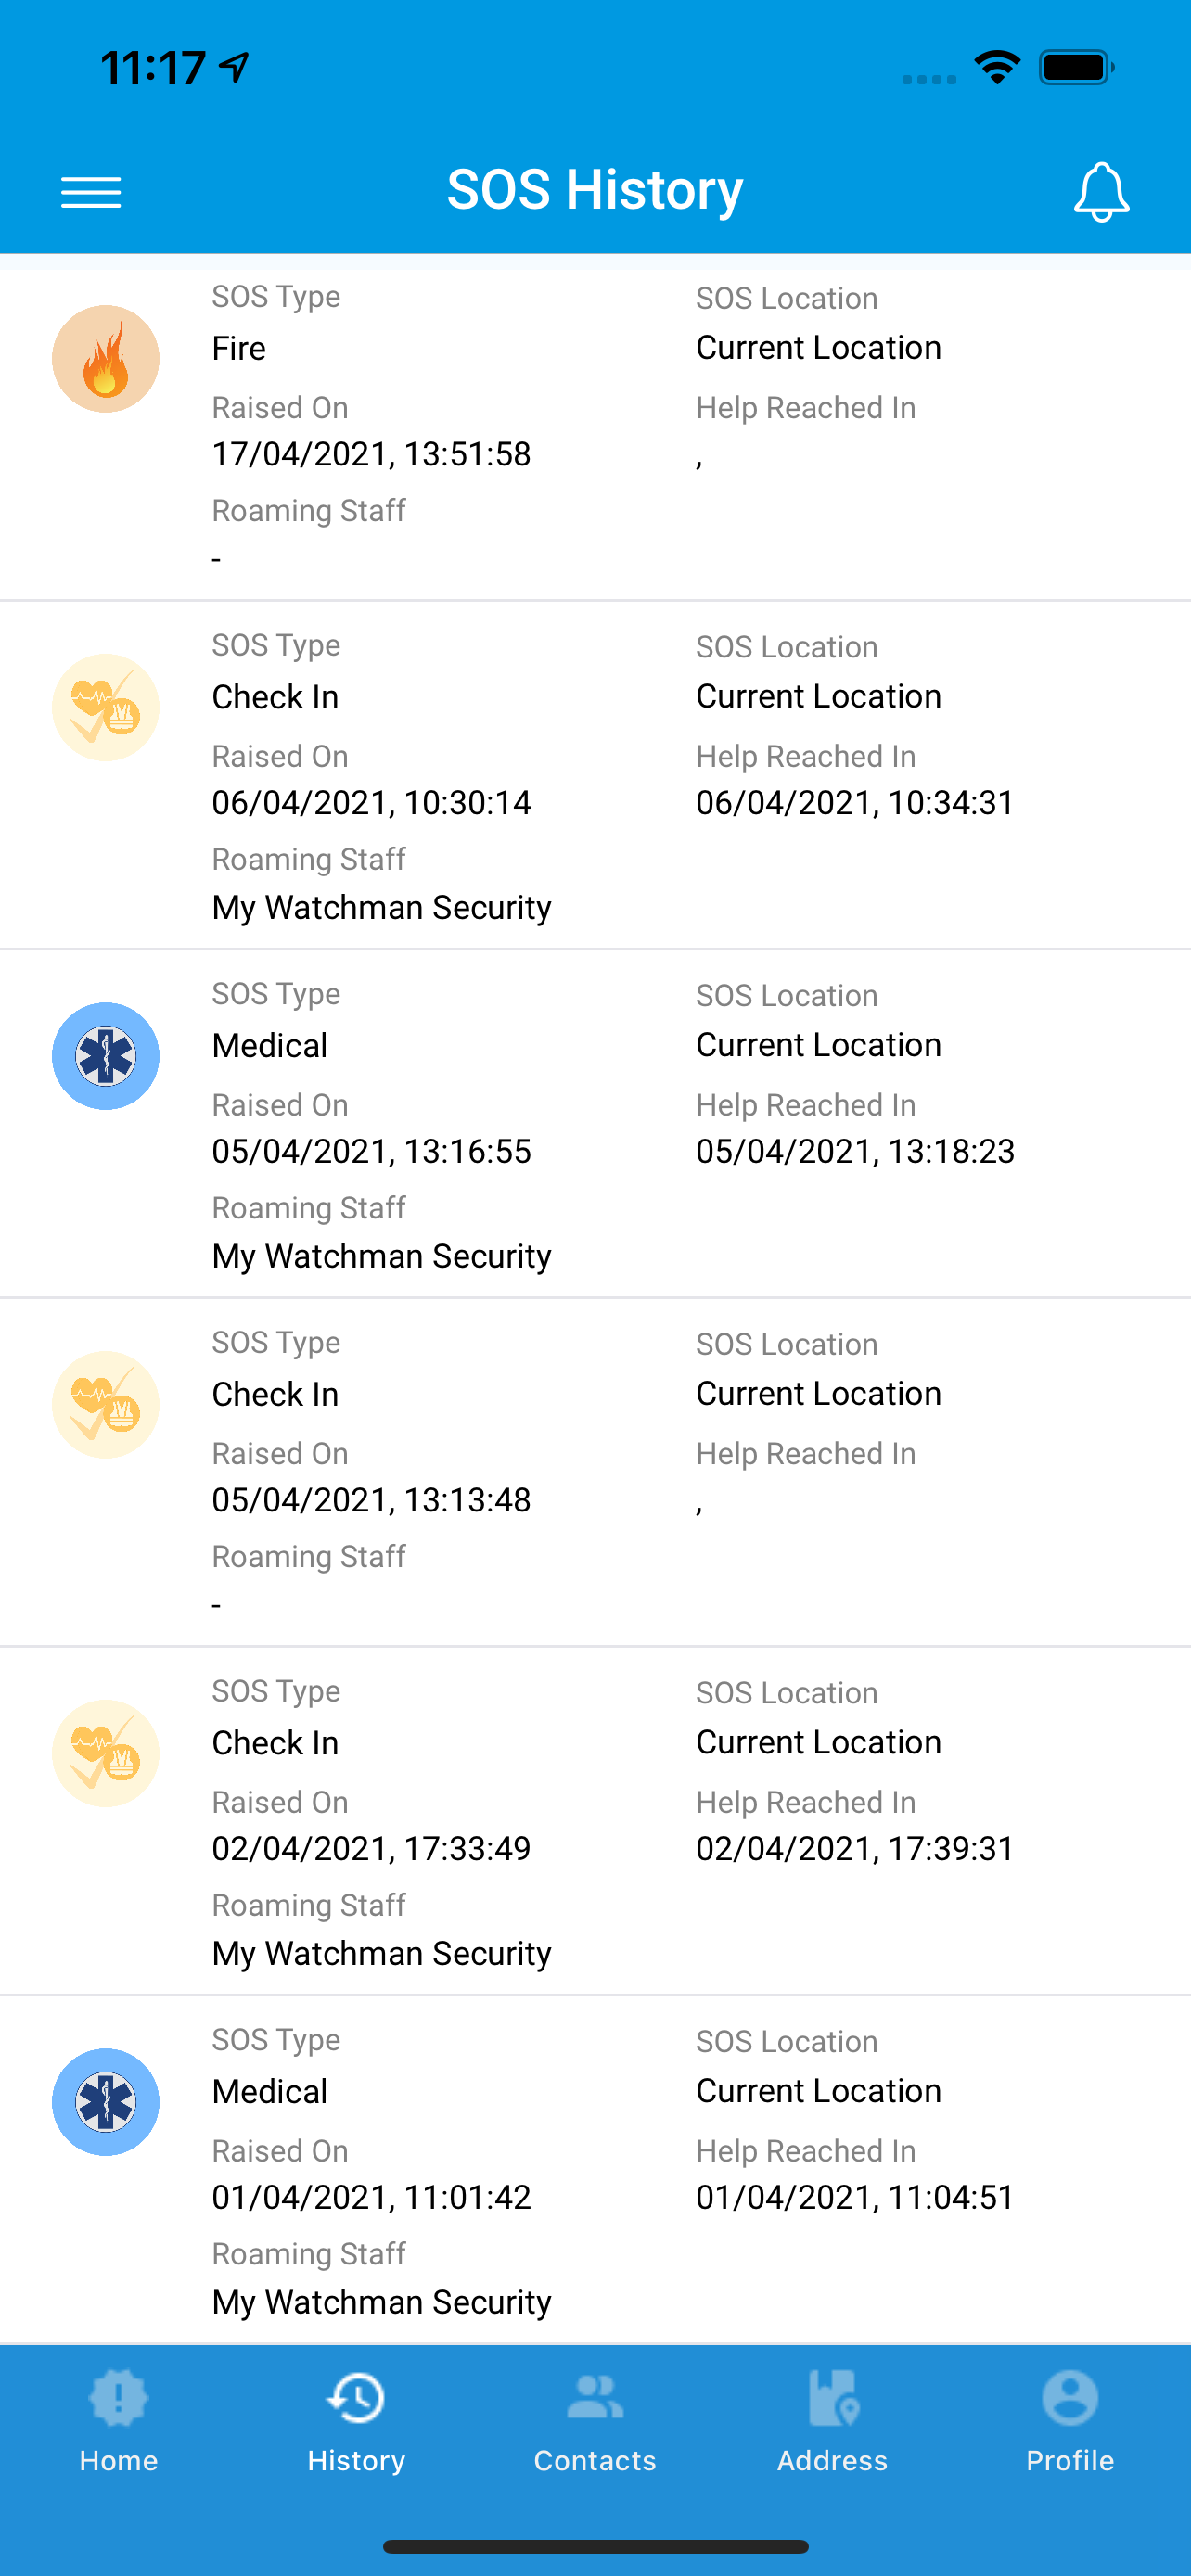
Task: Open the hamburger menu
Action: coord(91,191)
